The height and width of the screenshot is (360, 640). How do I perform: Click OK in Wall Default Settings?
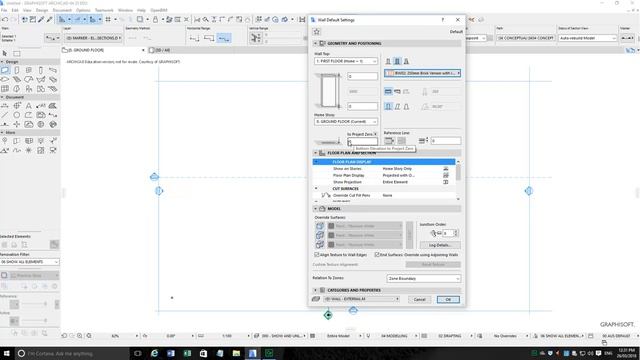click(448, 300)
